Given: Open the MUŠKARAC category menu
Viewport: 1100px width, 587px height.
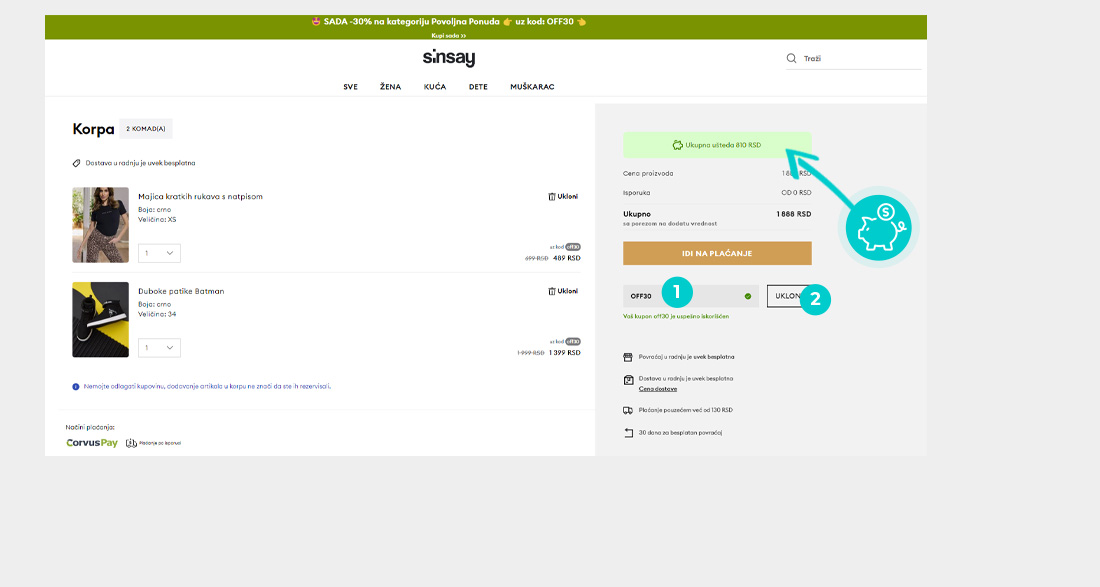Looking at the screenshot, I should coord(532,87).
